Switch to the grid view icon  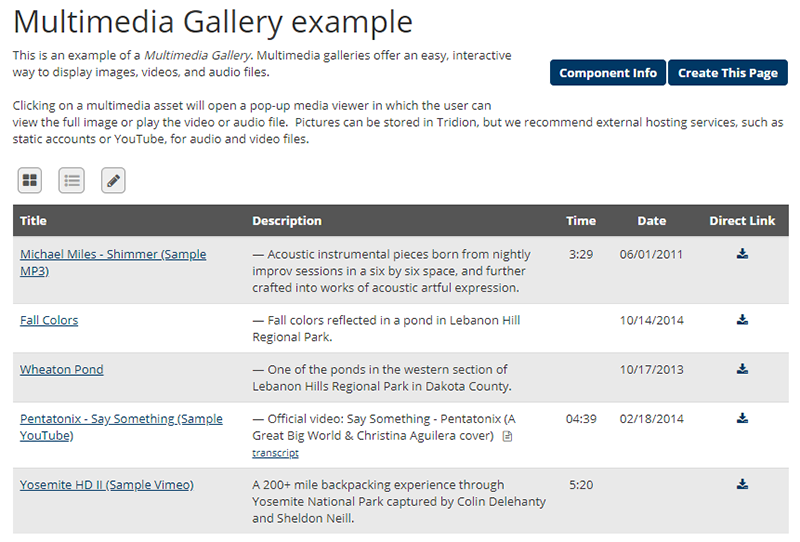tap(30, 181)
